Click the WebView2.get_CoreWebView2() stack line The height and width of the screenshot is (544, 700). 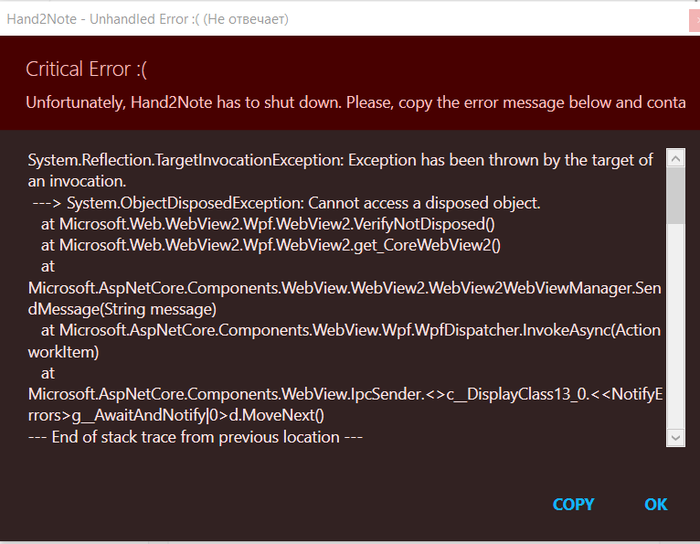pyautogui.click(x=271, y=245)
